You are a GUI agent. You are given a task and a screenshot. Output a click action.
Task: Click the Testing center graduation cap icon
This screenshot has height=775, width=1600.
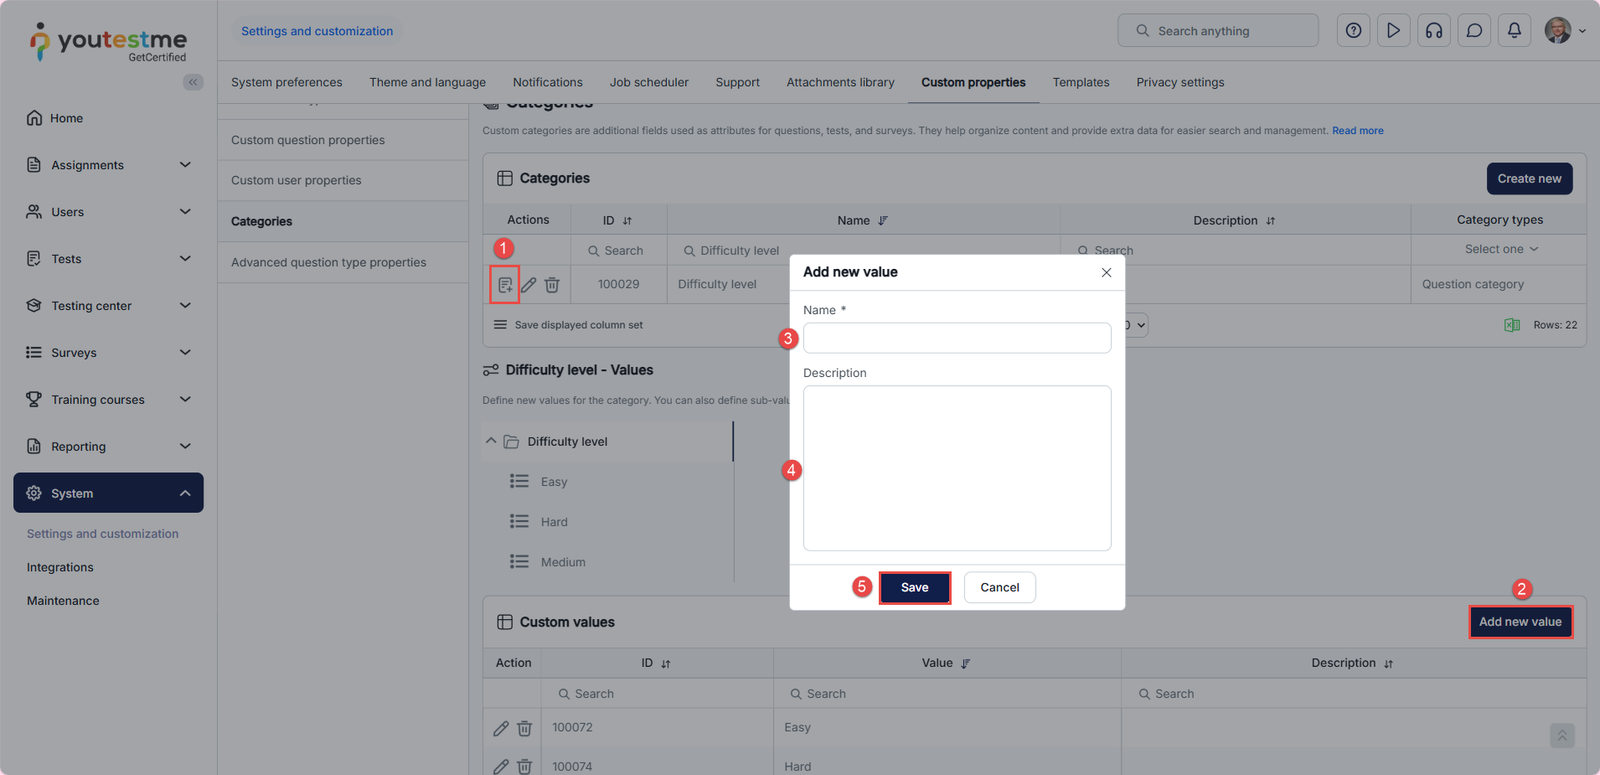pyautogui.click(x=34, y=306)
